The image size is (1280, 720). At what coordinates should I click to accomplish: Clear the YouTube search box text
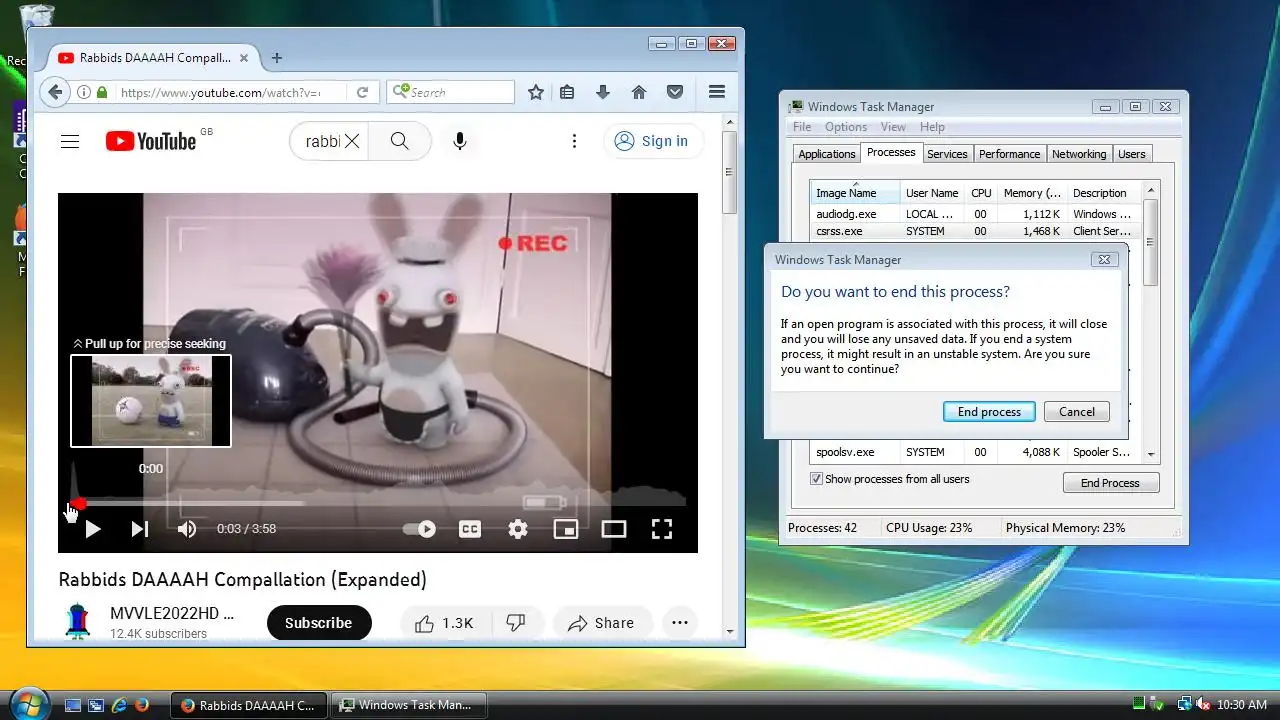click(x=352, y=141)
